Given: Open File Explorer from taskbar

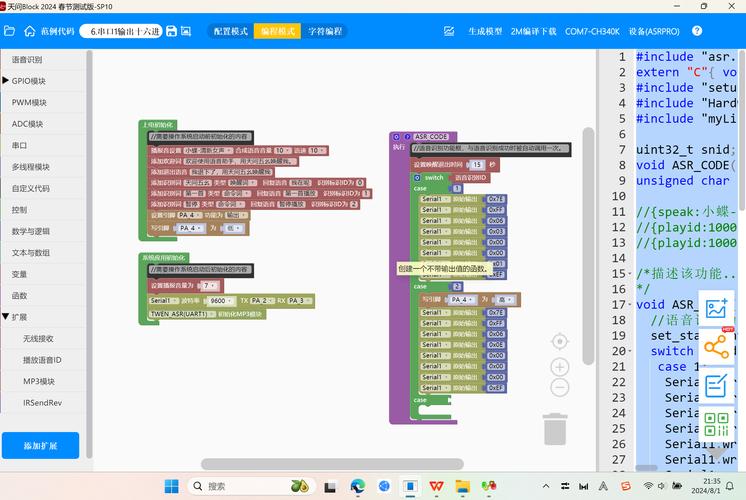Looking at the screenshot, I should pos(462,486).
